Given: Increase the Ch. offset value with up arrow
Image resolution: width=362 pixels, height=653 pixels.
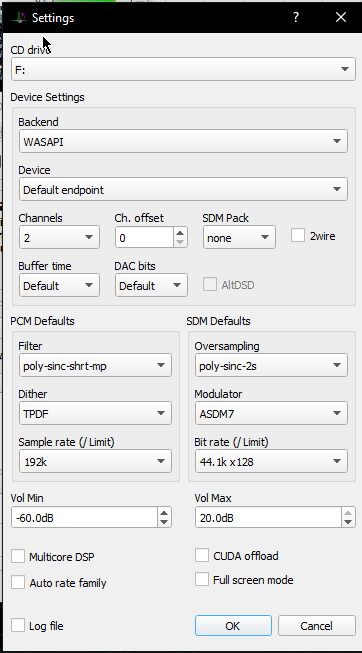Looking at the screenshot, I should 180,233.
